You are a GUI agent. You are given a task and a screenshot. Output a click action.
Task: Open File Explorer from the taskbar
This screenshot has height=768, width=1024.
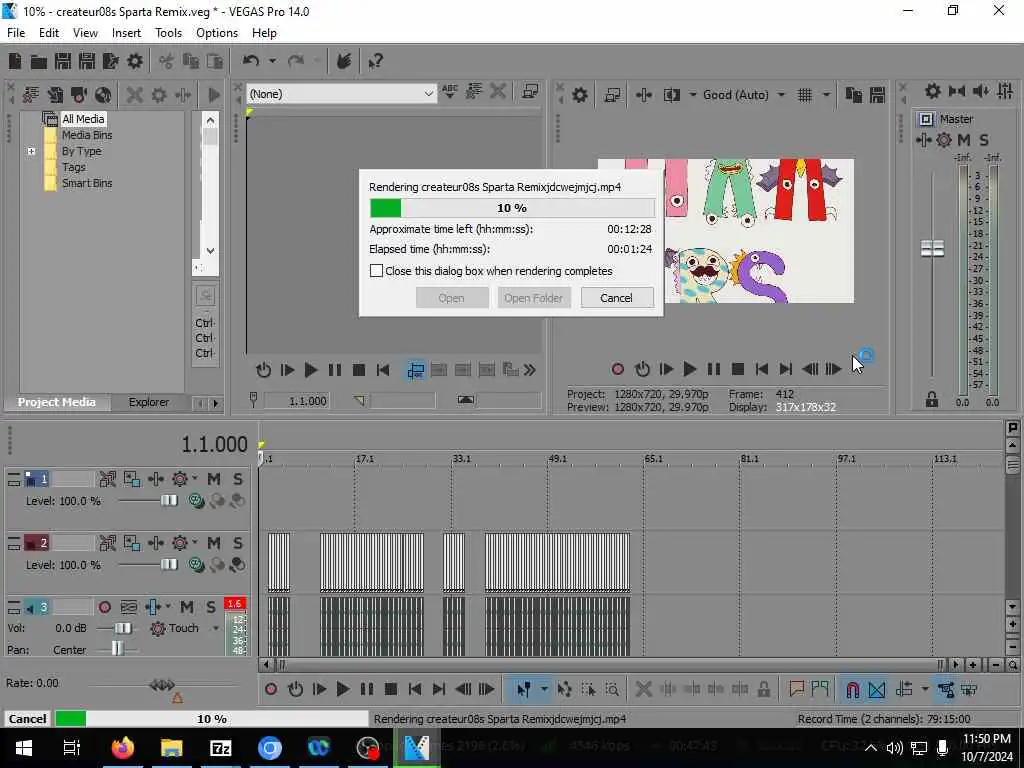172,748
